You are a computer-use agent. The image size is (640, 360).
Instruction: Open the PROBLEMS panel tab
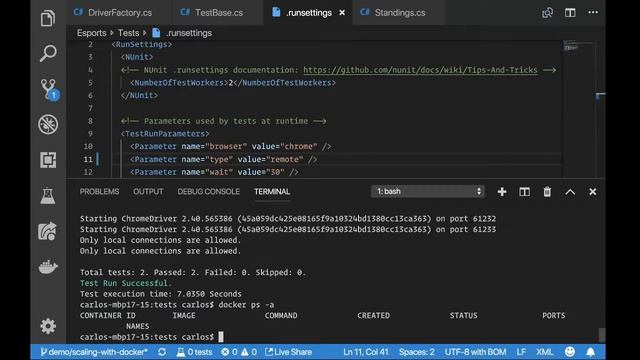[x=99, y=191]
